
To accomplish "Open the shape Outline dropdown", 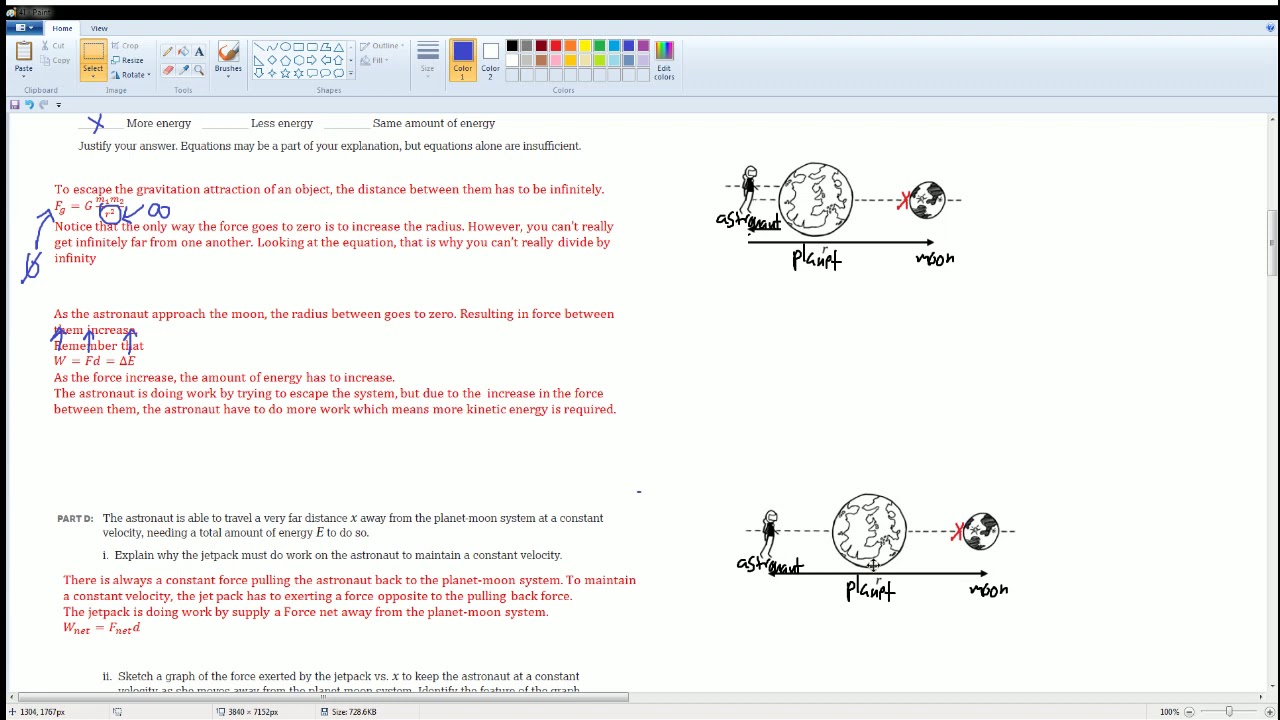I will tap(381, 46).
